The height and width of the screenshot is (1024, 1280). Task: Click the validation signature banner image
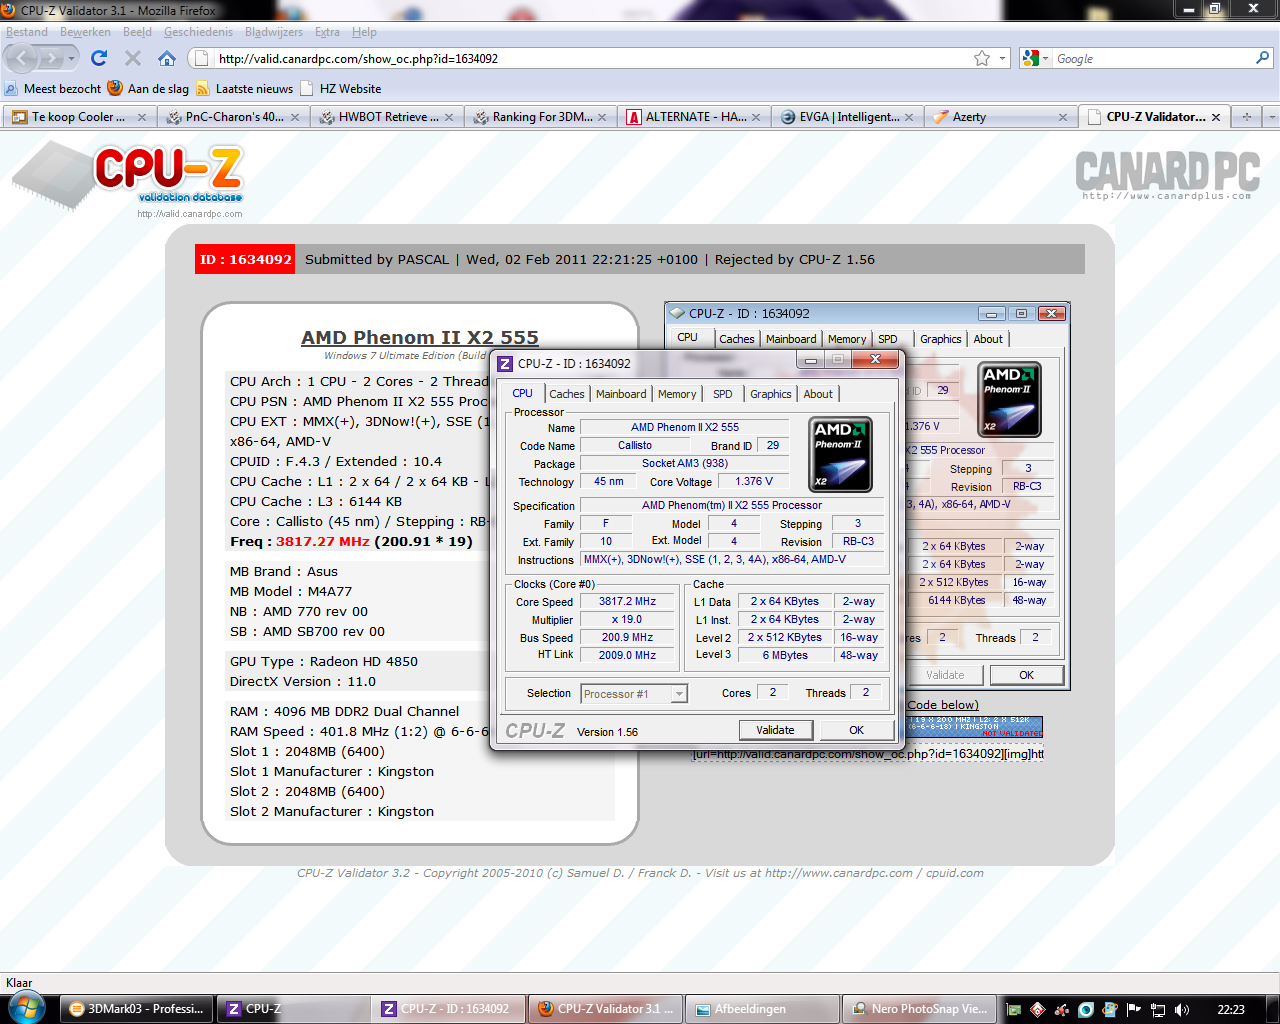coord(975,726)
